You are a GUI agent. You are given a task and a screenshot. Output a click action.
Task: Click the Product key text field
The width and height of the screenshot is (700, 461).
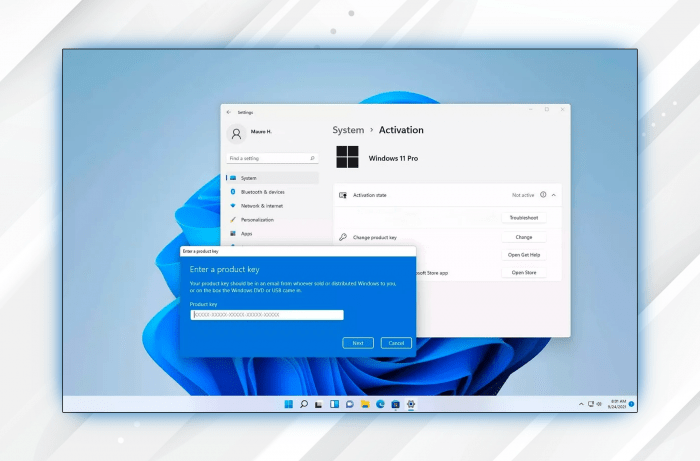267,315
